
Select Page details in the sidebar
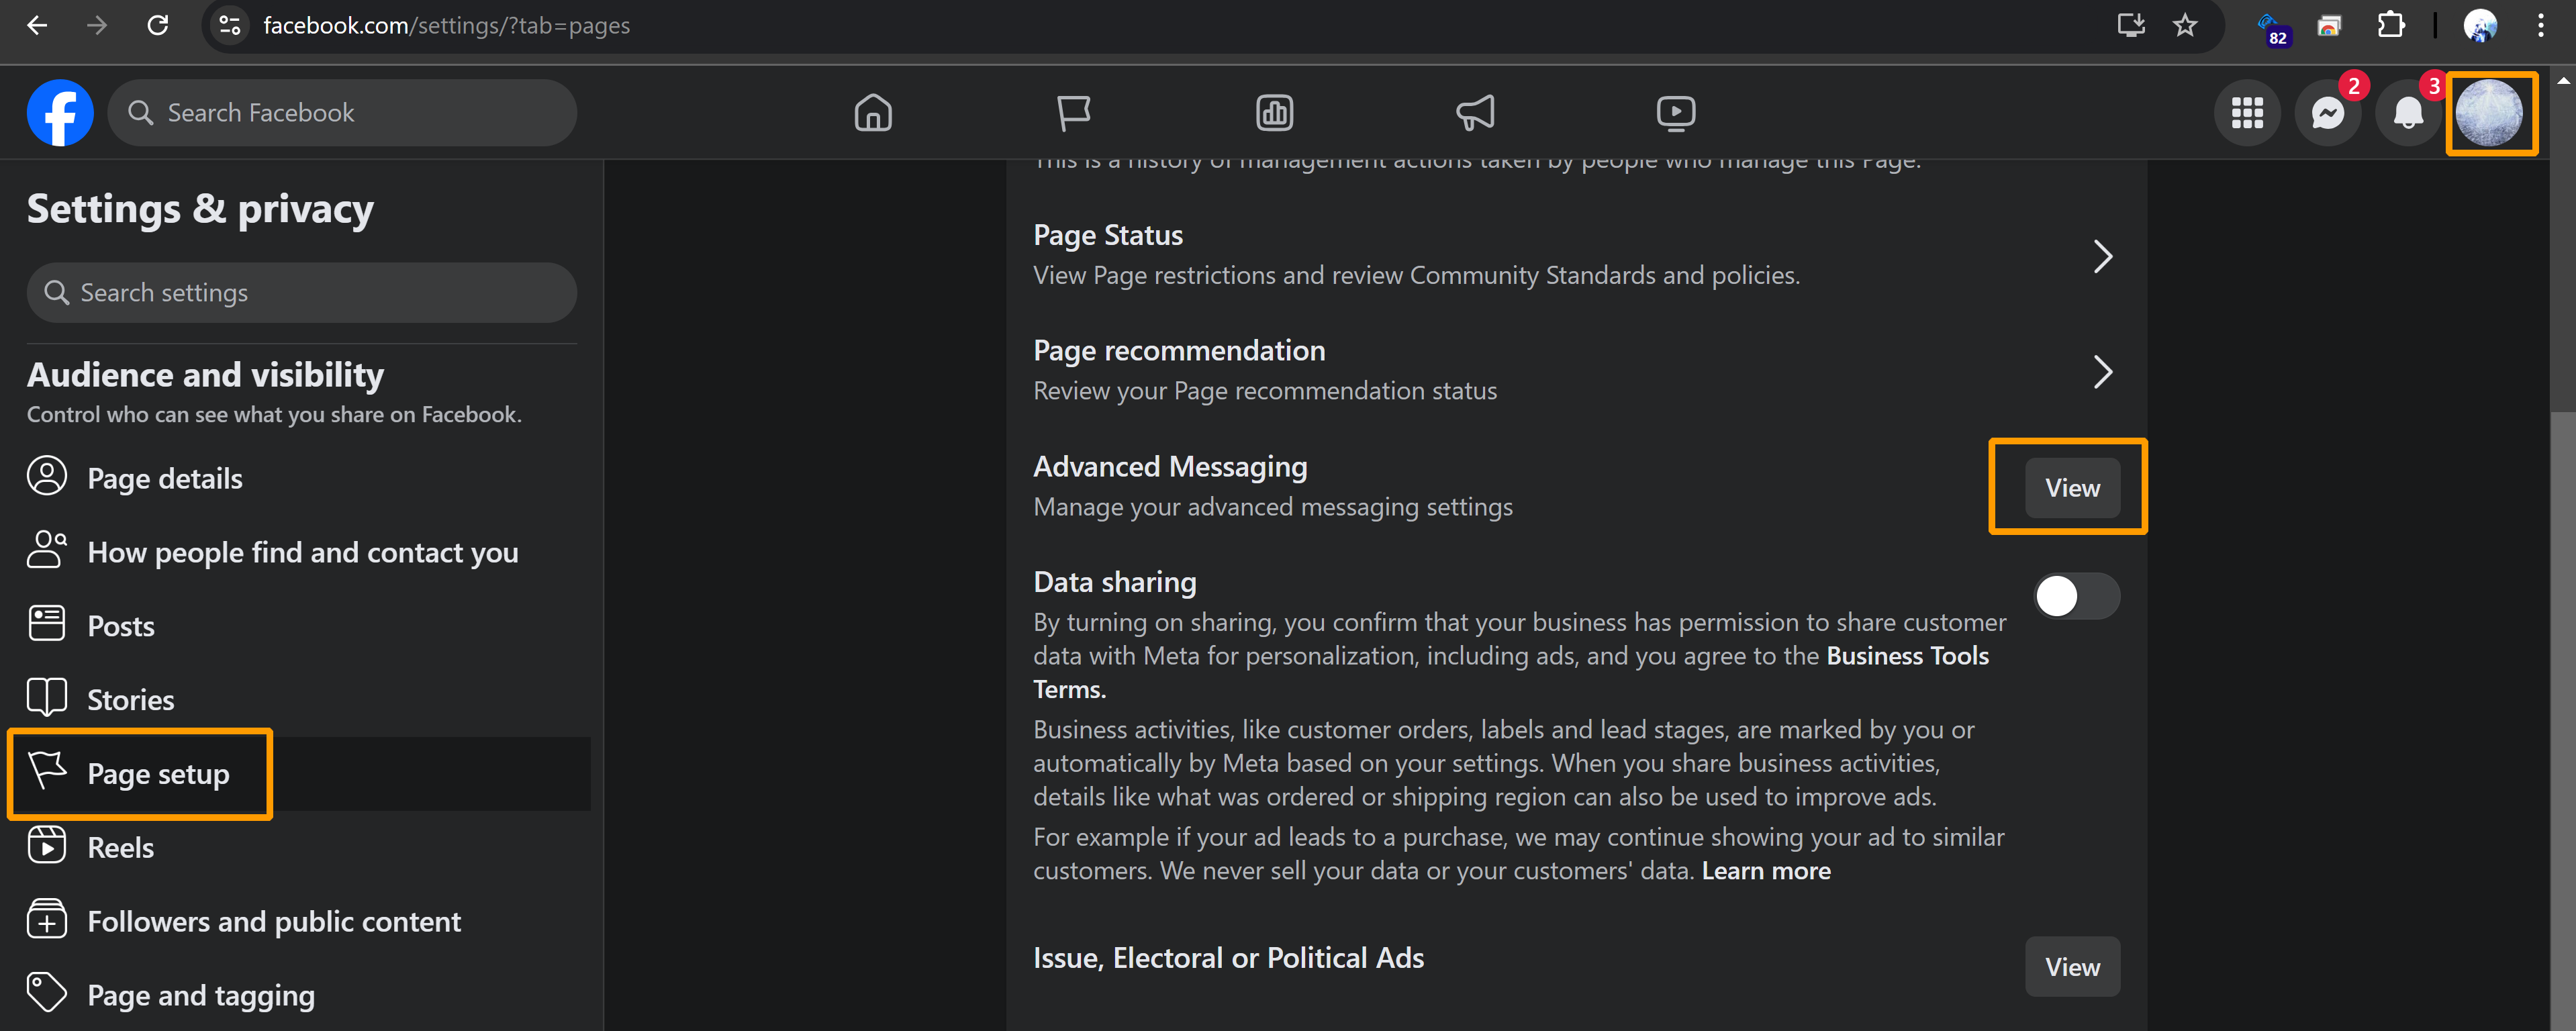[x=164, y=479]
